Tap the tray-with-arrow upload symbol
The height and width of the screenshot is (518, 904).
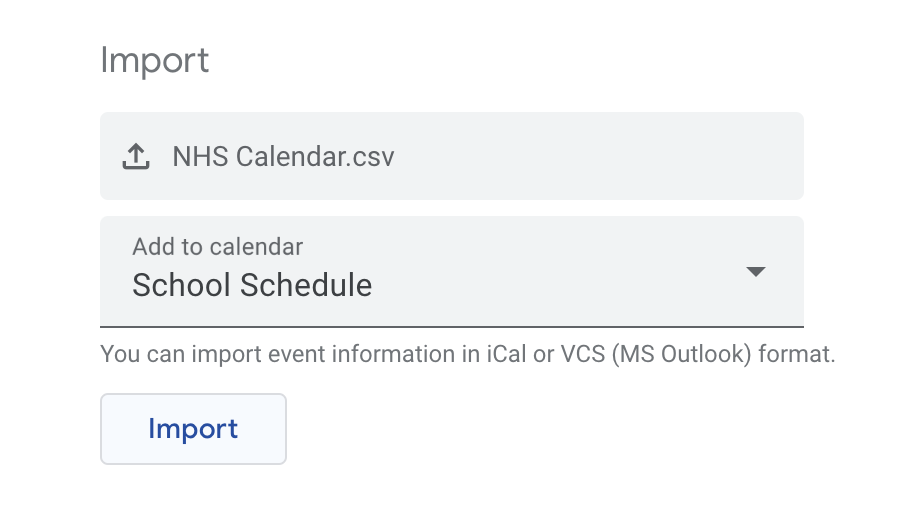(136, 156)
